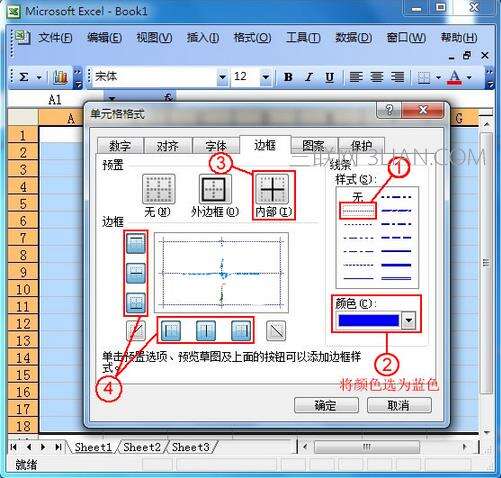Click the horizontal scrollbar thumb

click(x=367, y=447)
